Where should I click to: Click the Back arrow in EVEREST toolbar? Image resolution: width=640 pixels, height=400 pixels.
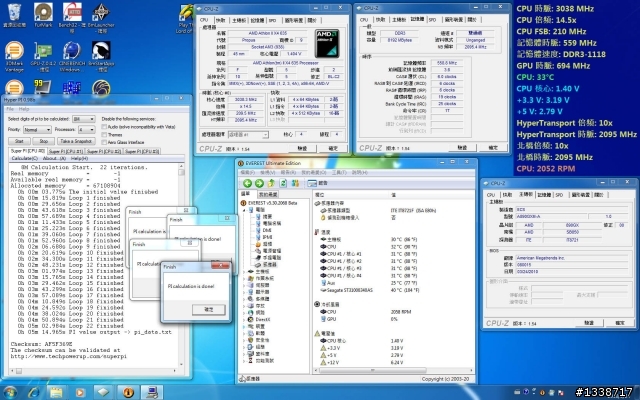[247, 183]
